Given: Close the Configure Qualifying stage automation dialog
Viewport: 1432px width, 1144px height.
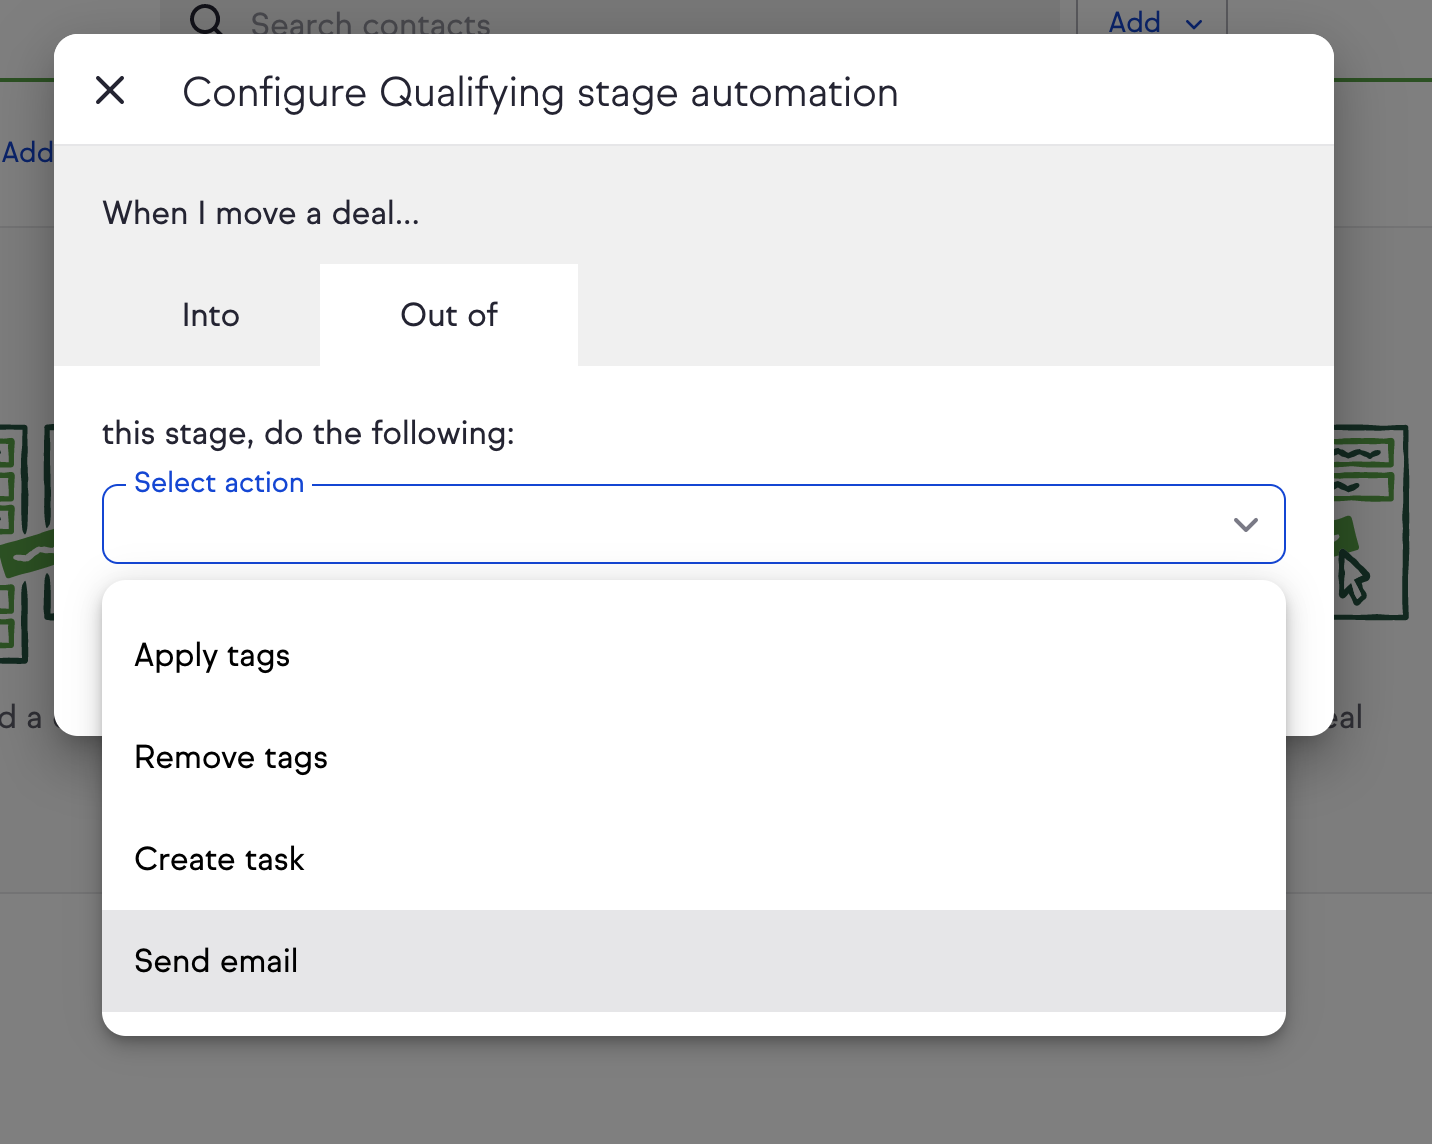Looking at the screenshot, I should click(110, 91).
